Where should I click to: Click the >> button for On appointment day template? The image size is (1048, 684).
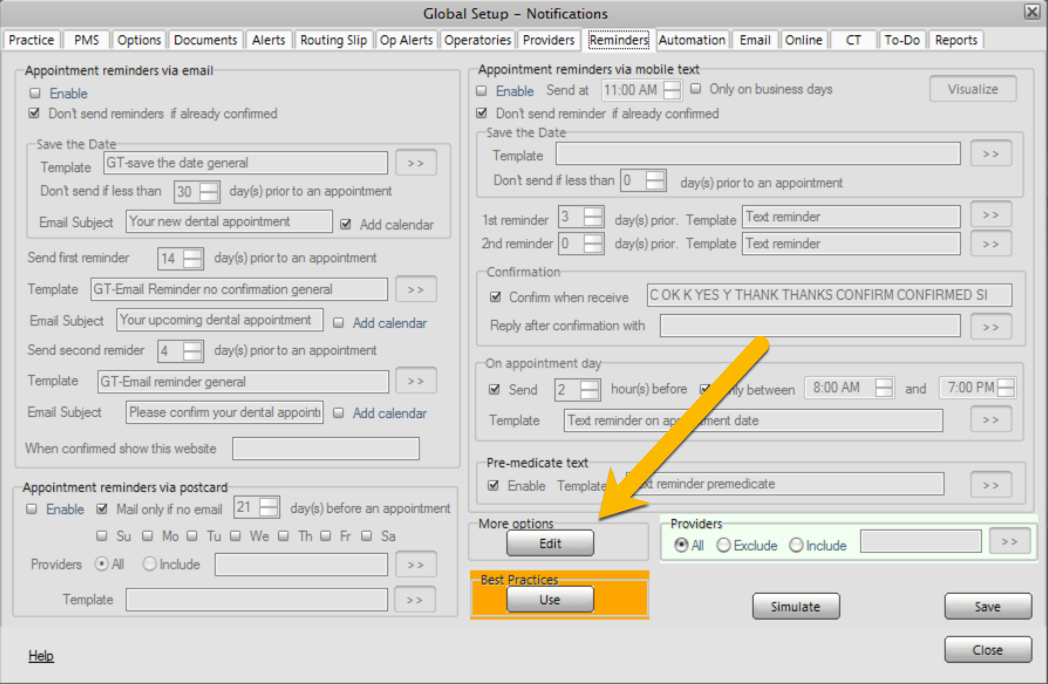pos(990,421)
